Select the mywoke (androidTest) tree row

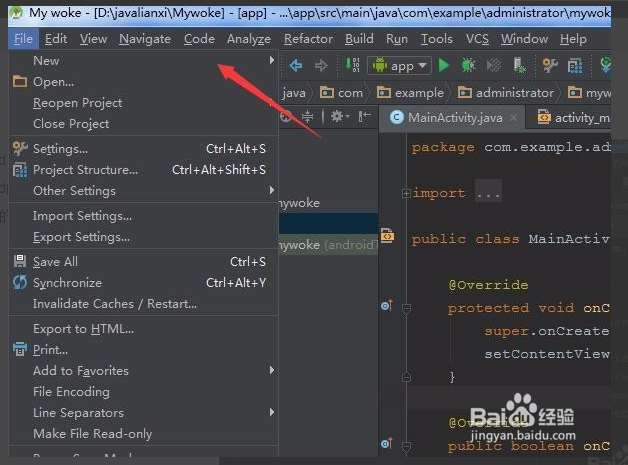(328, 244)
